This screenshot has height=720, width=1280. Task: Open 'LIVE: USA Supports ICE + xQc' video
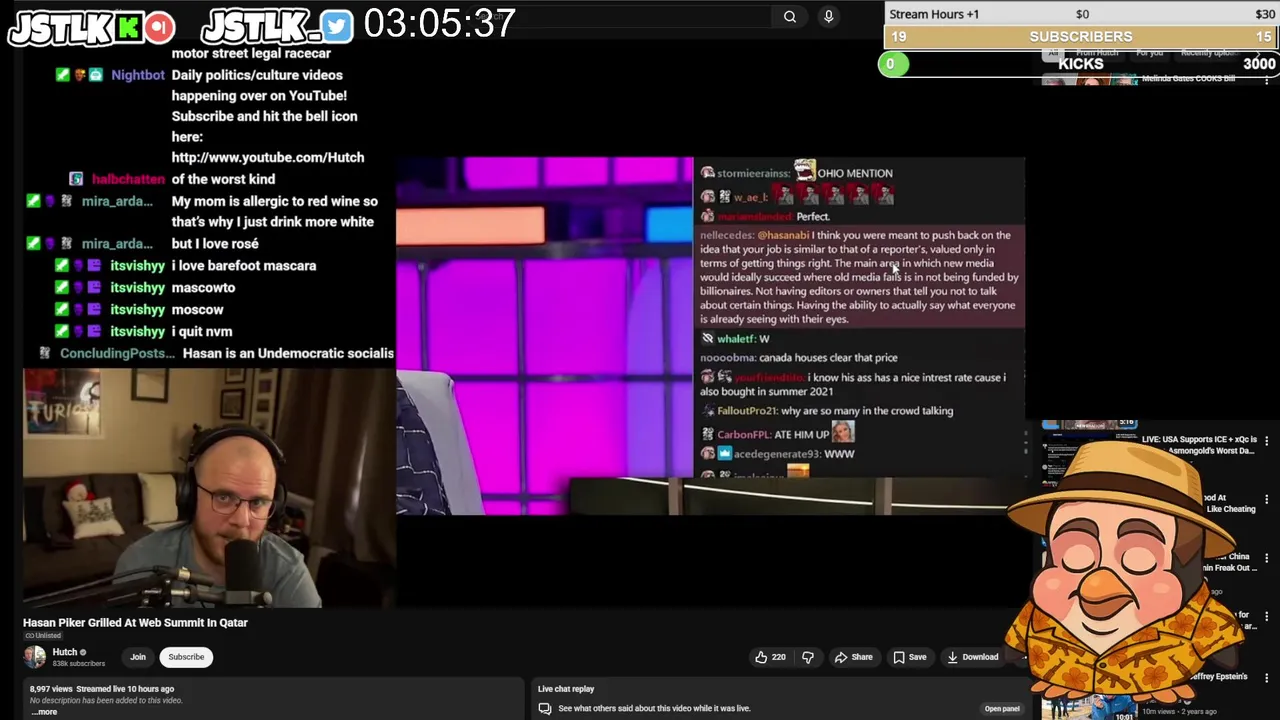click(1198, 445)
